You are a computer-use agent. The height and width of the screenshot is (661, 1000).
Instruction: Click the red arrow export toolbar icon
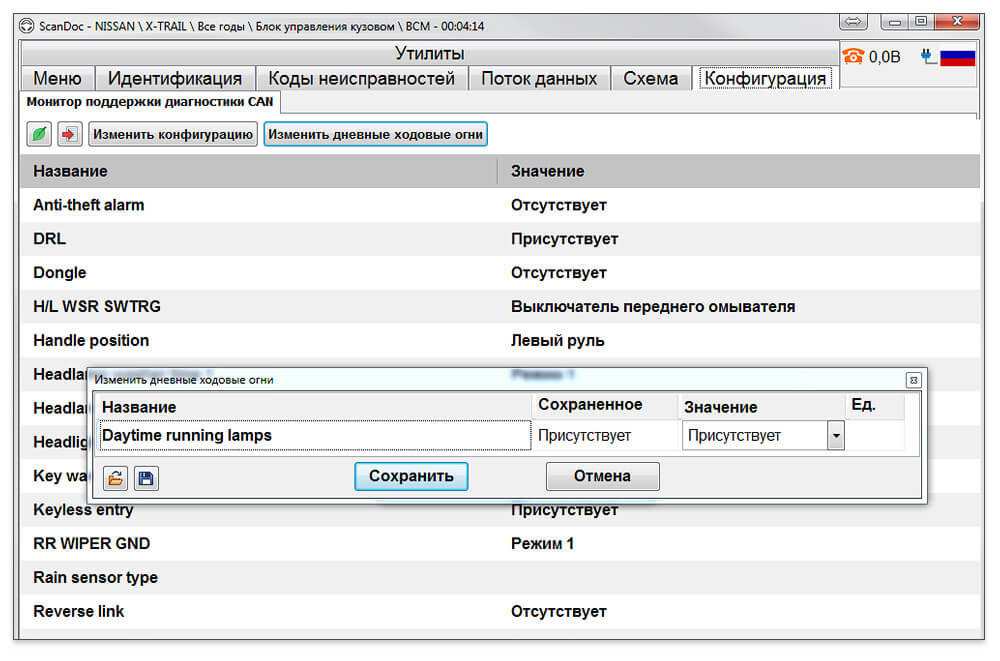tap(70, 134)
